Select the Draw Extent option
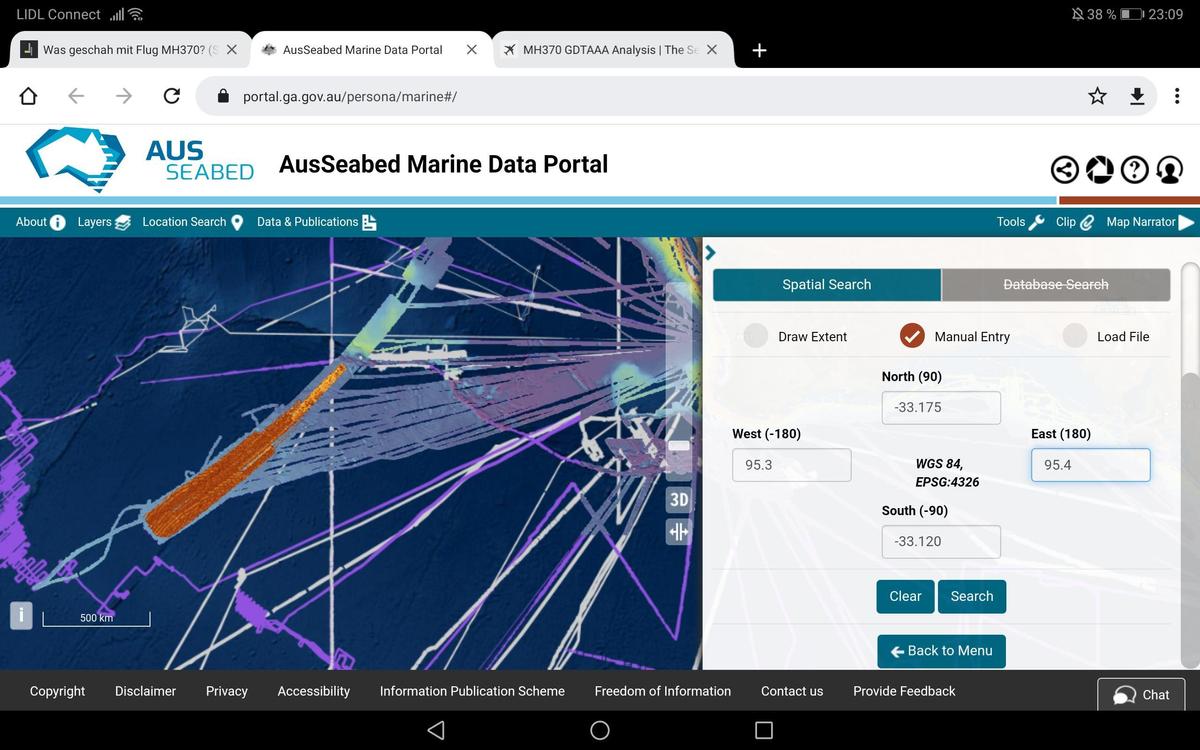The width and height of the screenshot is (1200, 750). click(796, 336)
